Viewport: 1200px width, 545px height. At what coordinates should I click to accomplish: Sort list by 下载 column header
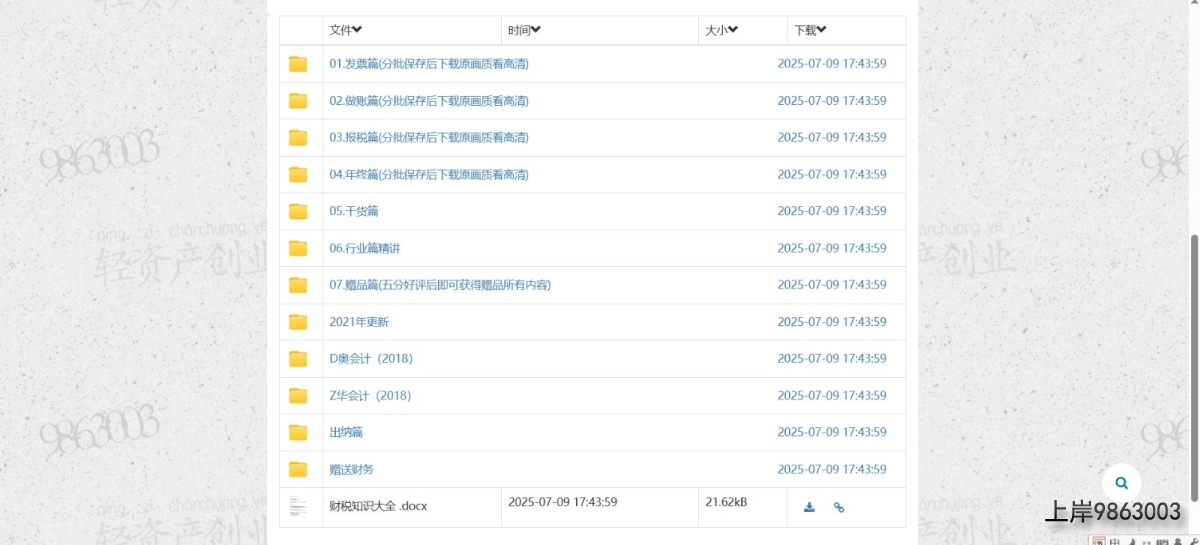810,30
